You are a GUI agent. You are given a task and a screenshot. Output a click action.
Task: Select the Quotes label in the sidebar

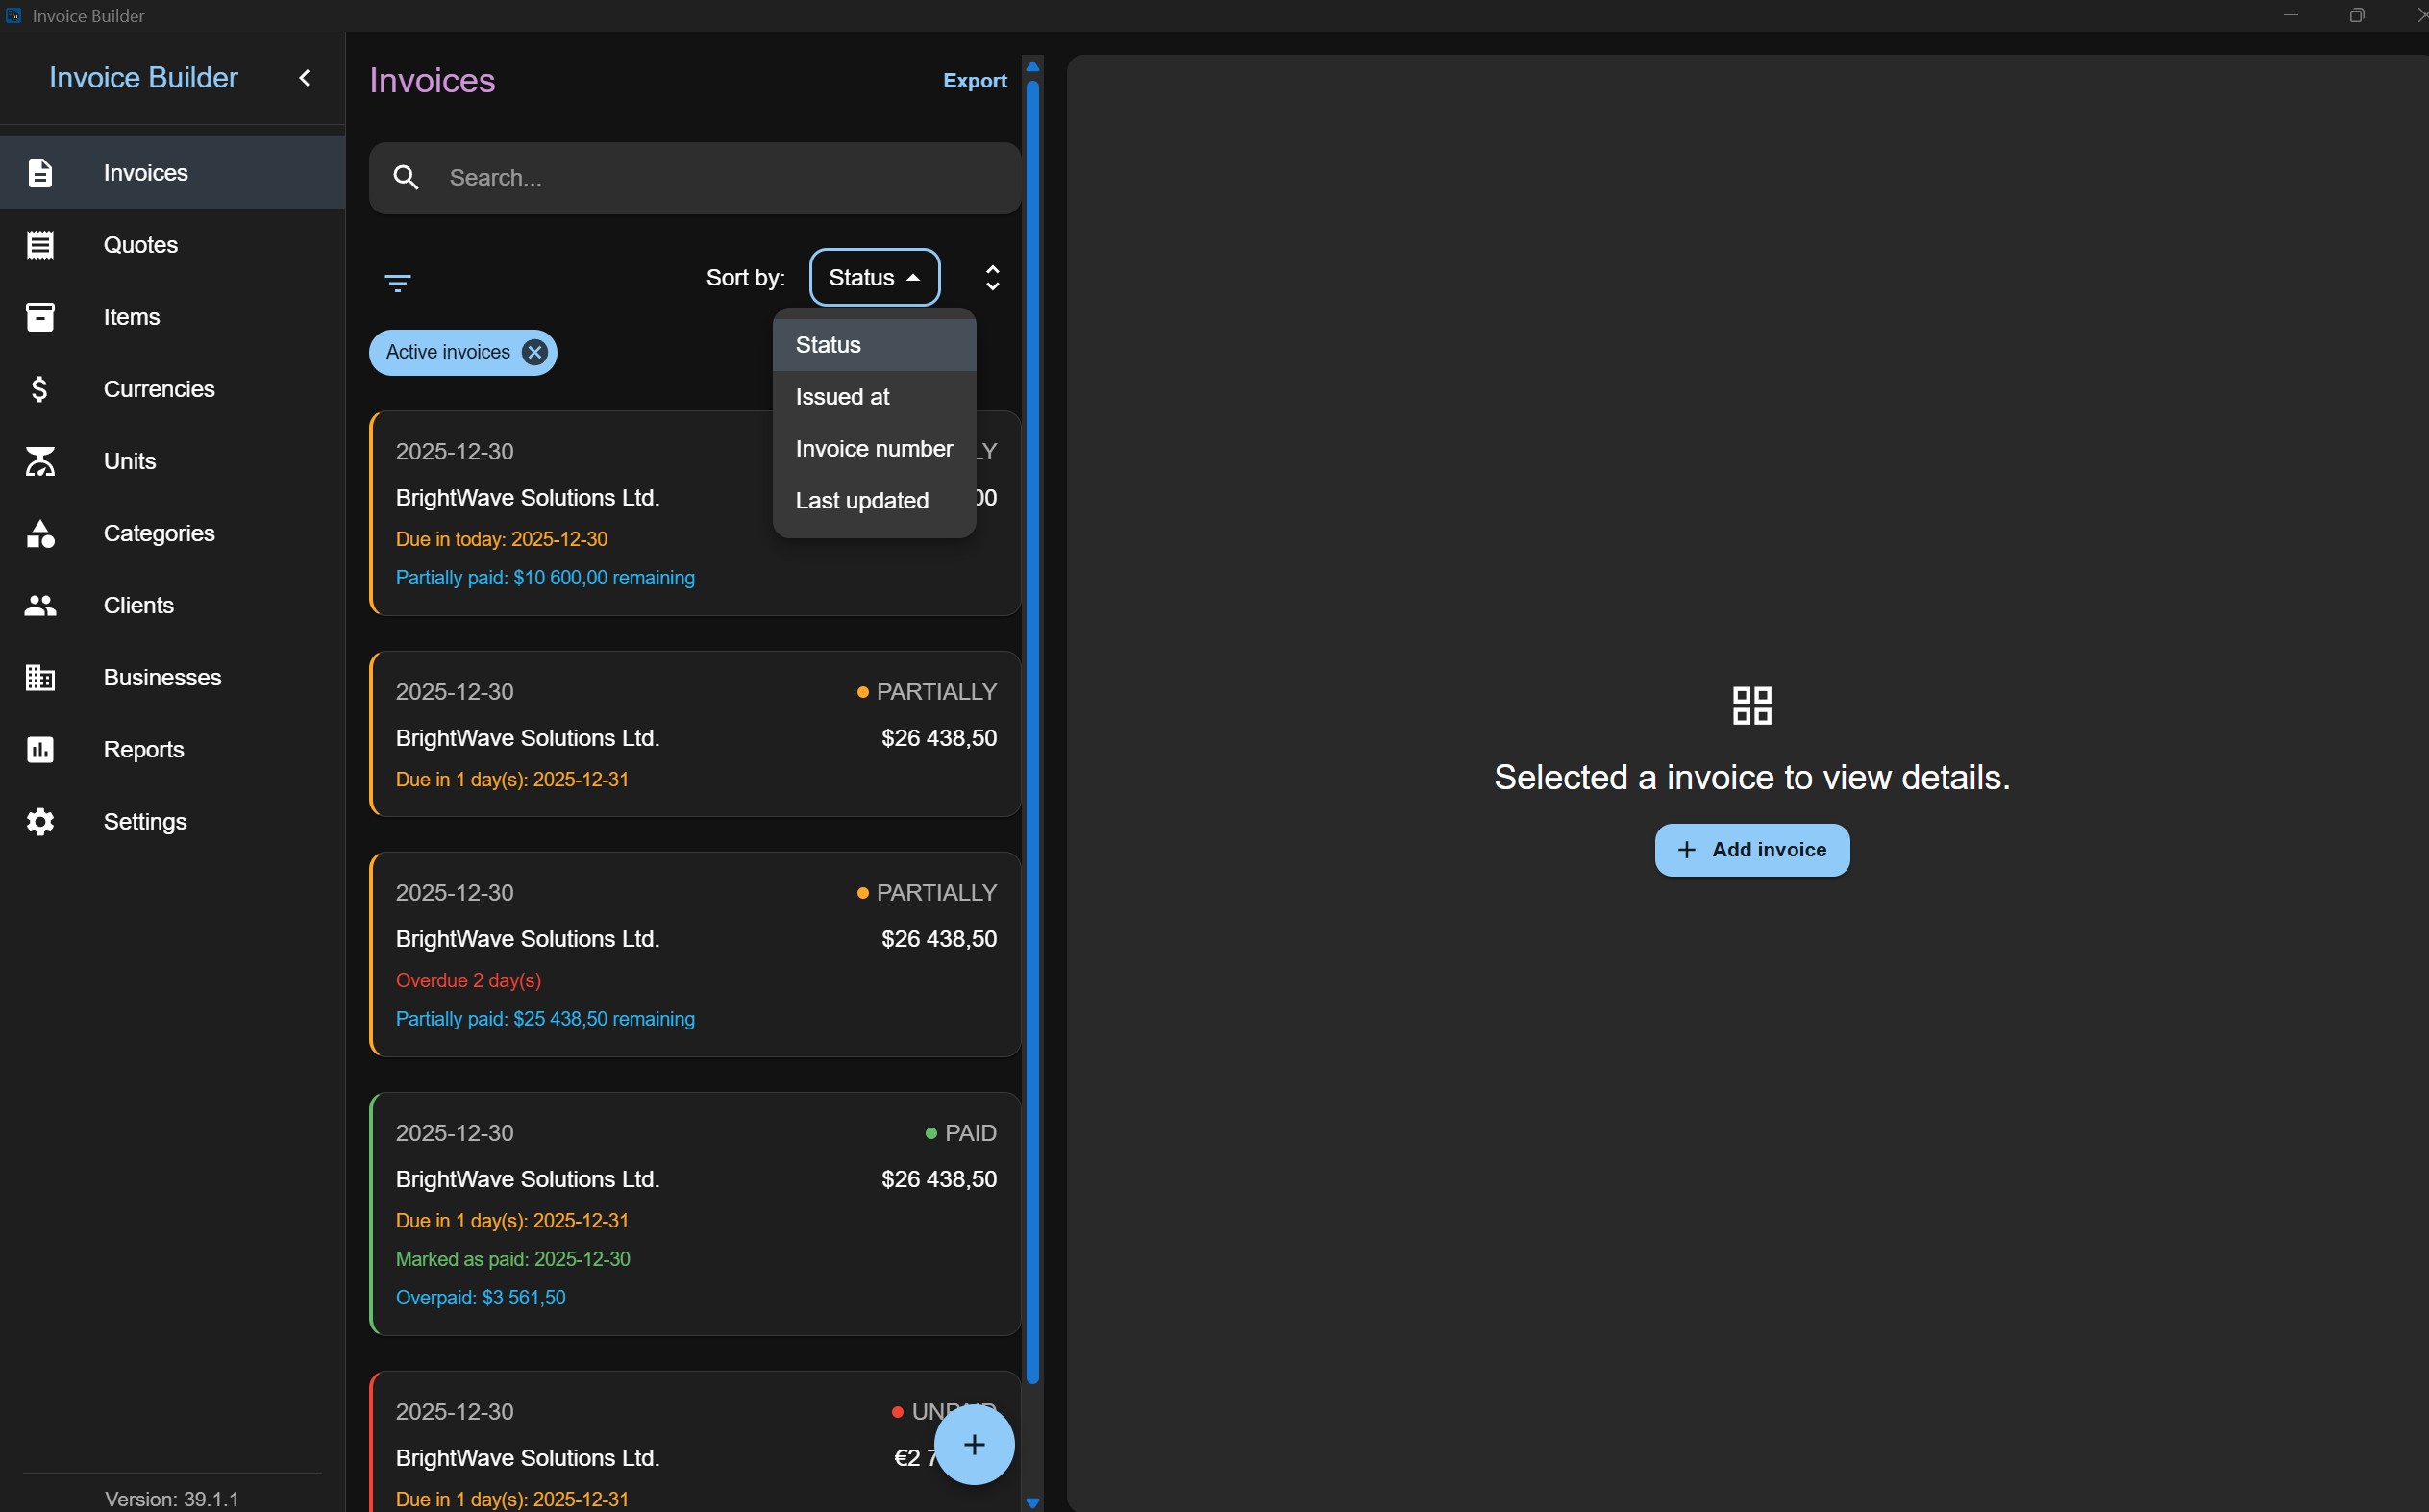(x=141, y=245)
